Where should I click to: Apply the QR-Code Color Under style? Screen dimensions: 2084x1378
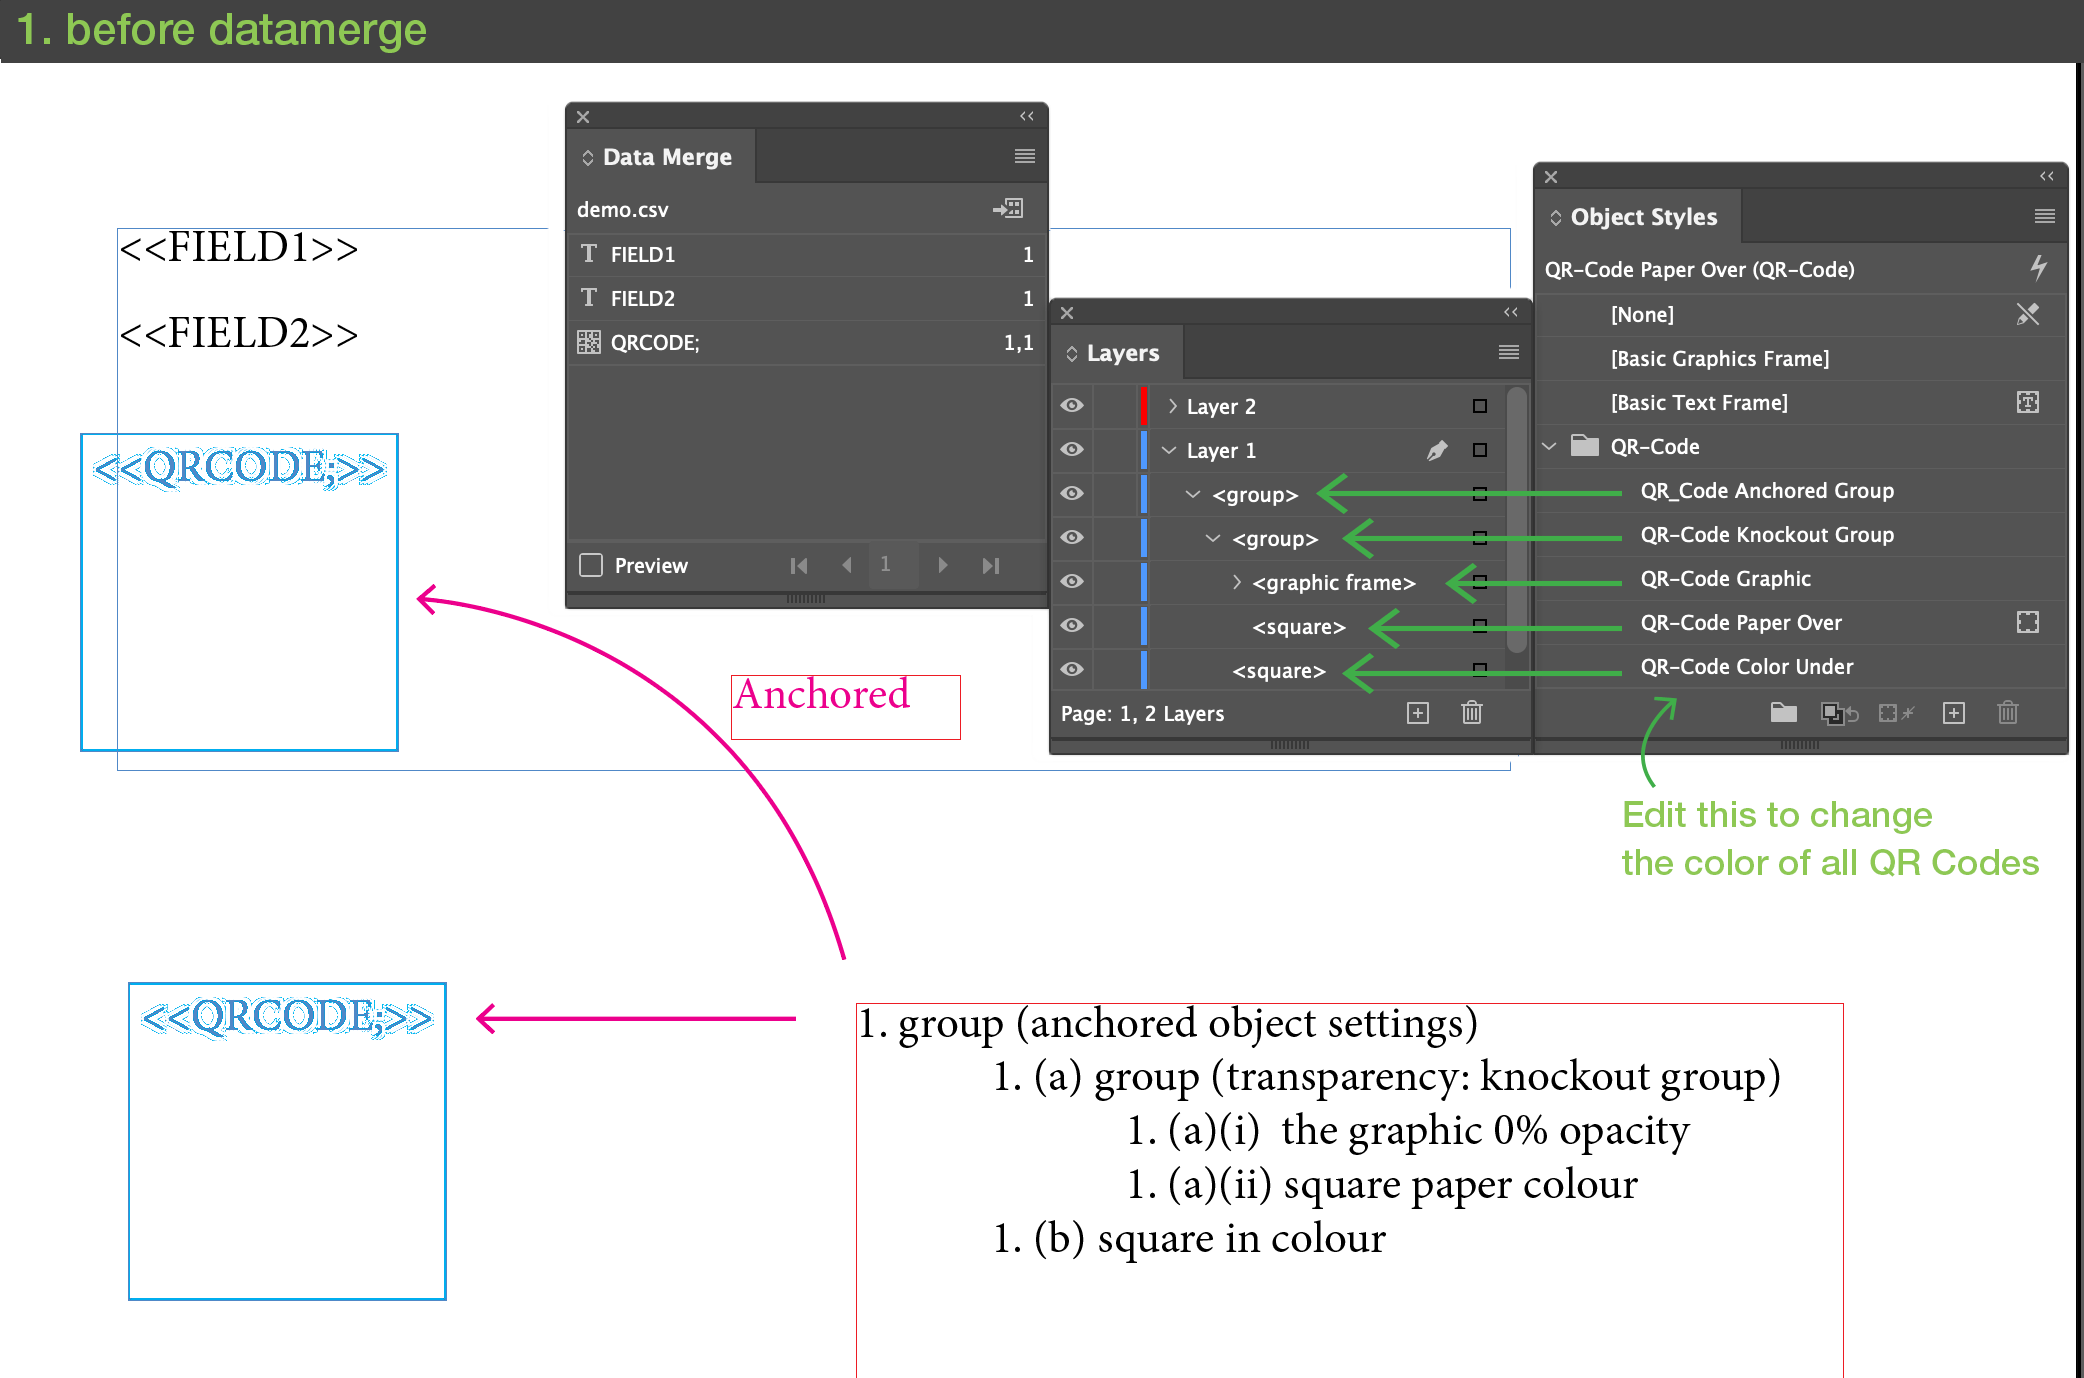pyautogui.click(x=1746, y=667)
